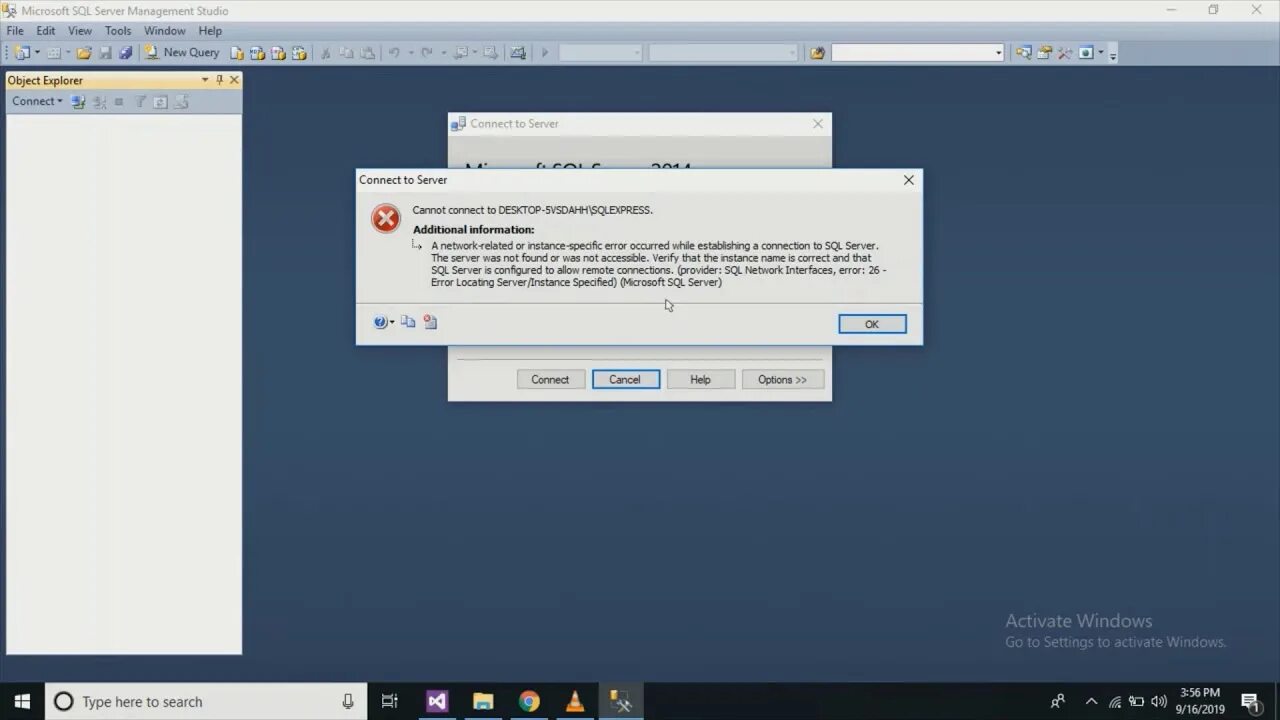Screen dimensions: 1280x720
Task: Click the Analysis Services DMX Query icon
Action: coord(278,52)
